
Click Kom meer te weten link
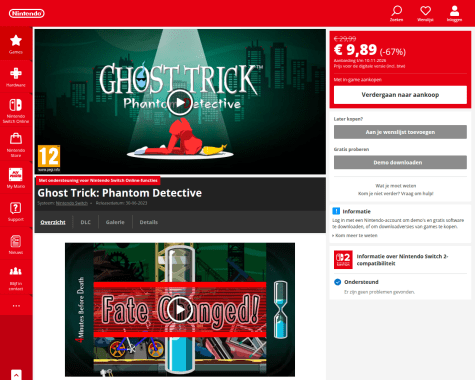(355, 235)
